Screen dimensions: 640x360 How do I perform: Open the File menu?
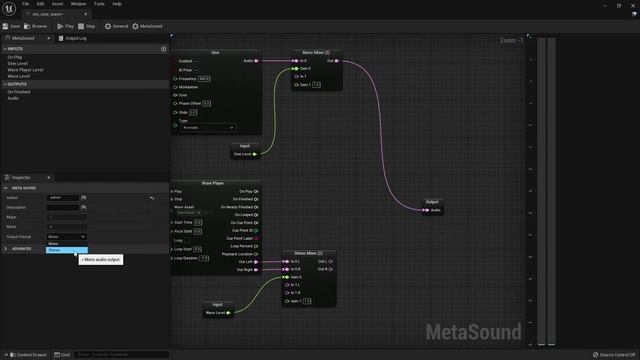click(26, 4)
